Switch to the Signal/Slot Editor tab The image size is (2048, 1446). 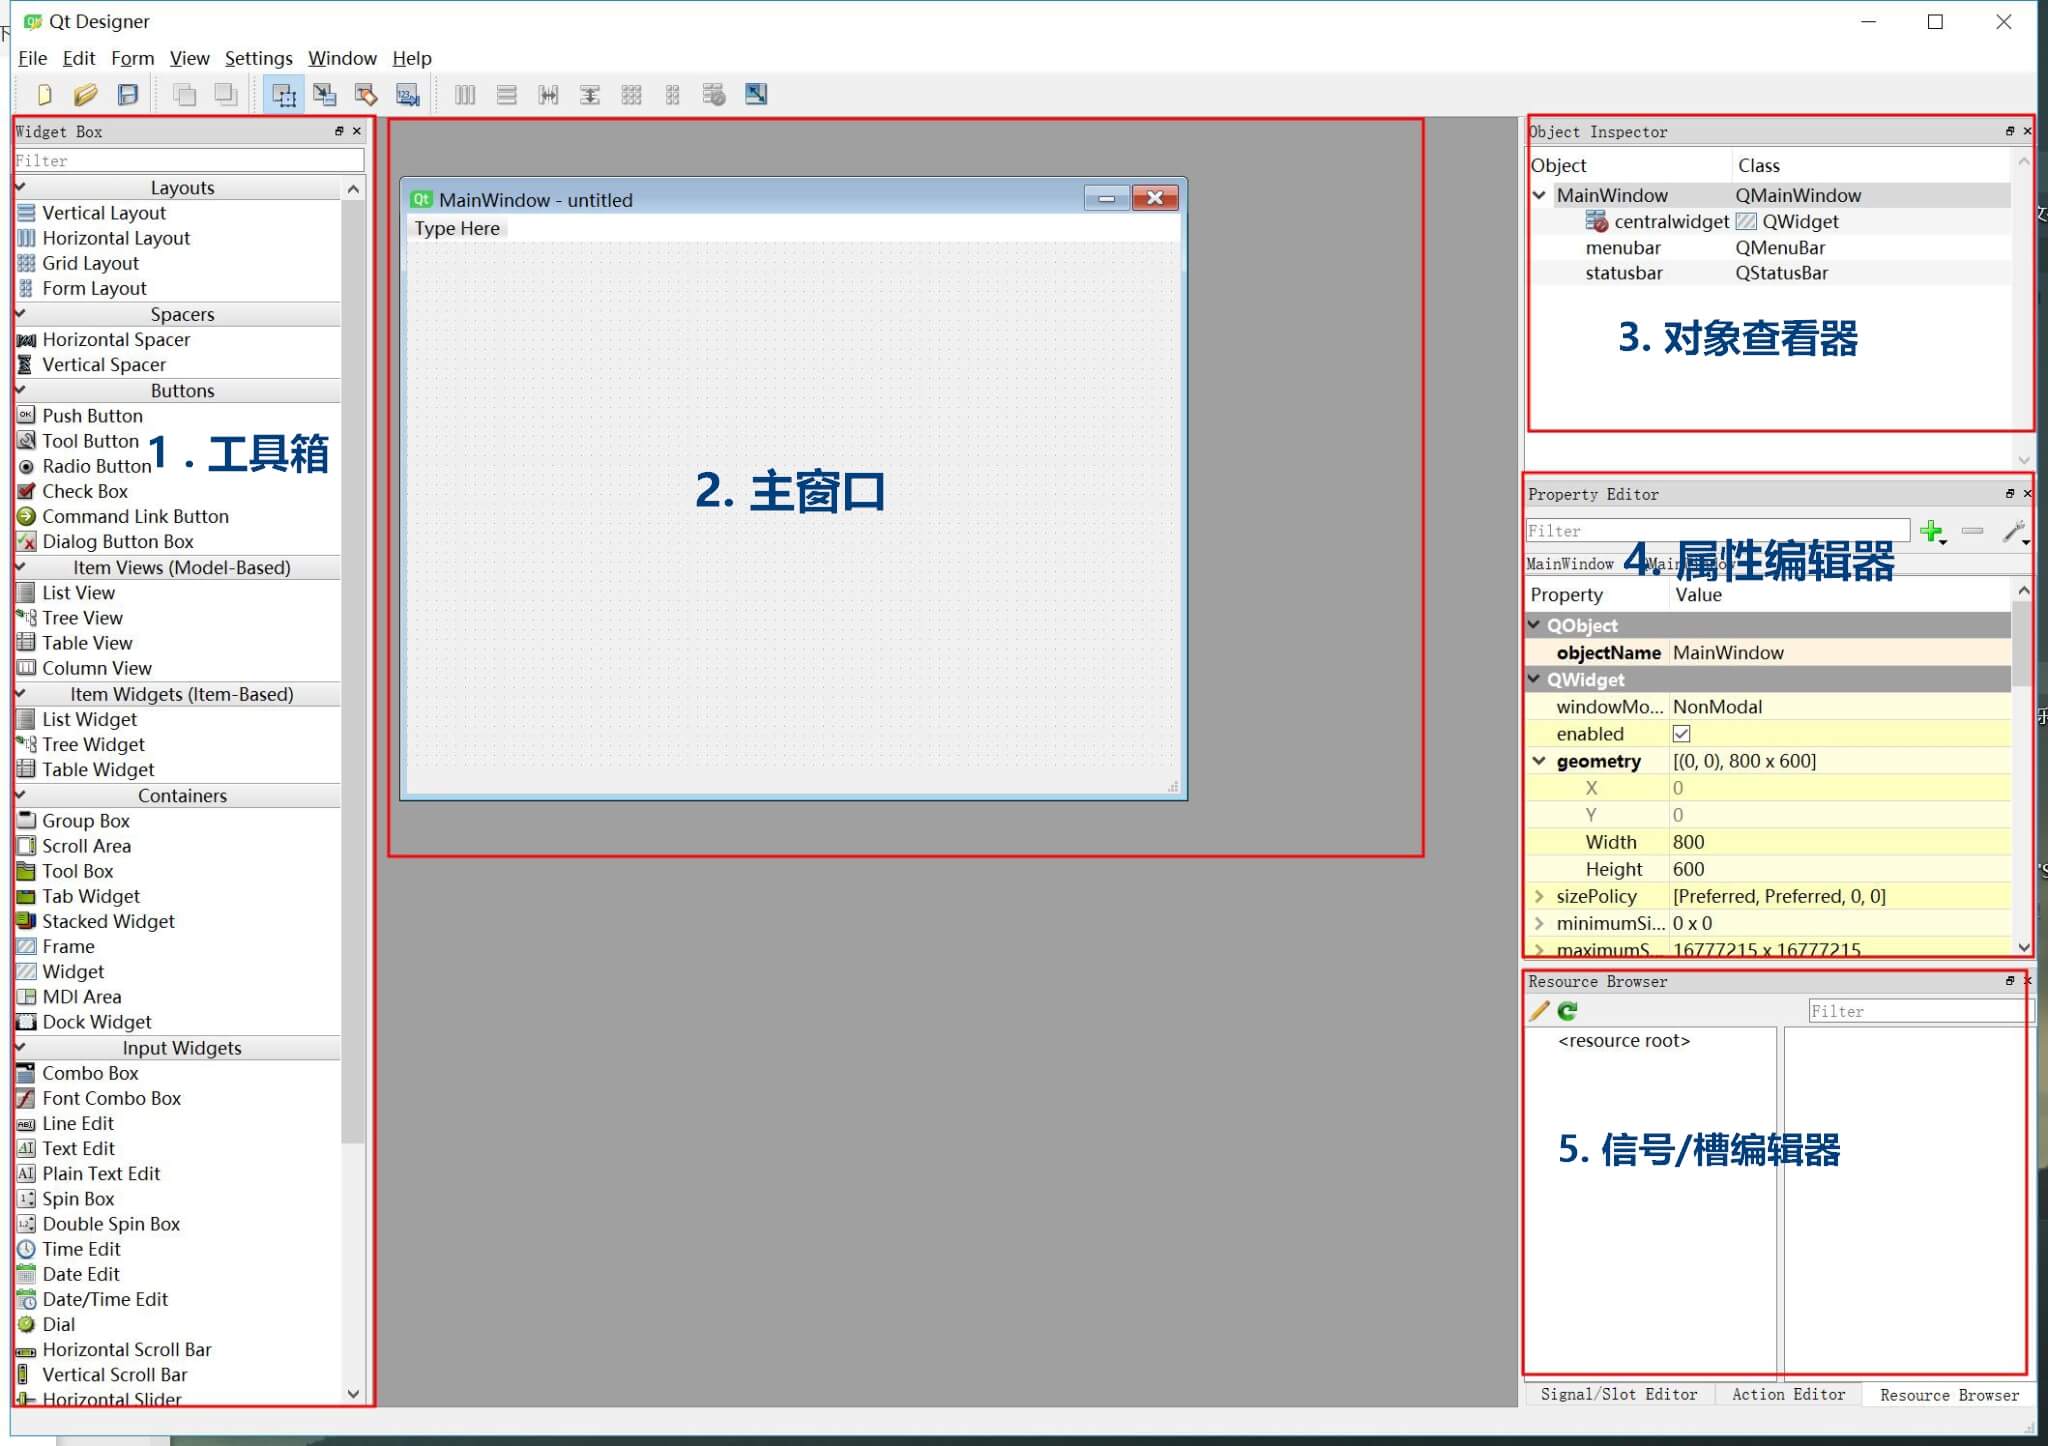[1618, 1394]
